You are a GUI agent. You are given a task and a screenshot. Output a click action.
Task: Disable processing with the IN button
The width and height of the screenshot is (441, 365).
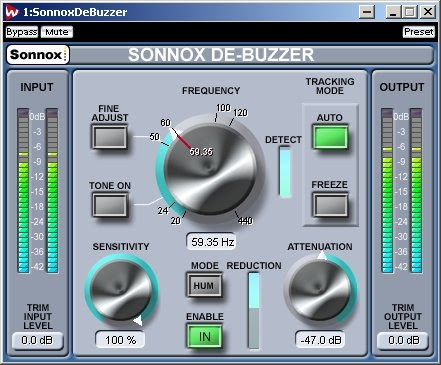[x=204, y=336]
